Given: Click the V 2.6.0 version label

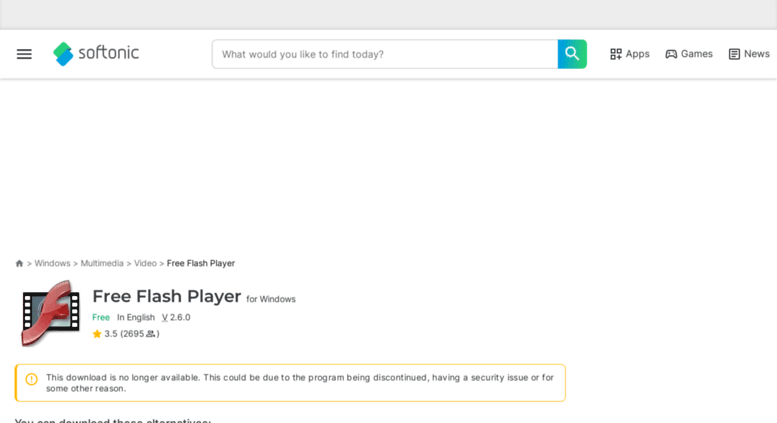Looking at the screenshot, I should coord(176,317).
